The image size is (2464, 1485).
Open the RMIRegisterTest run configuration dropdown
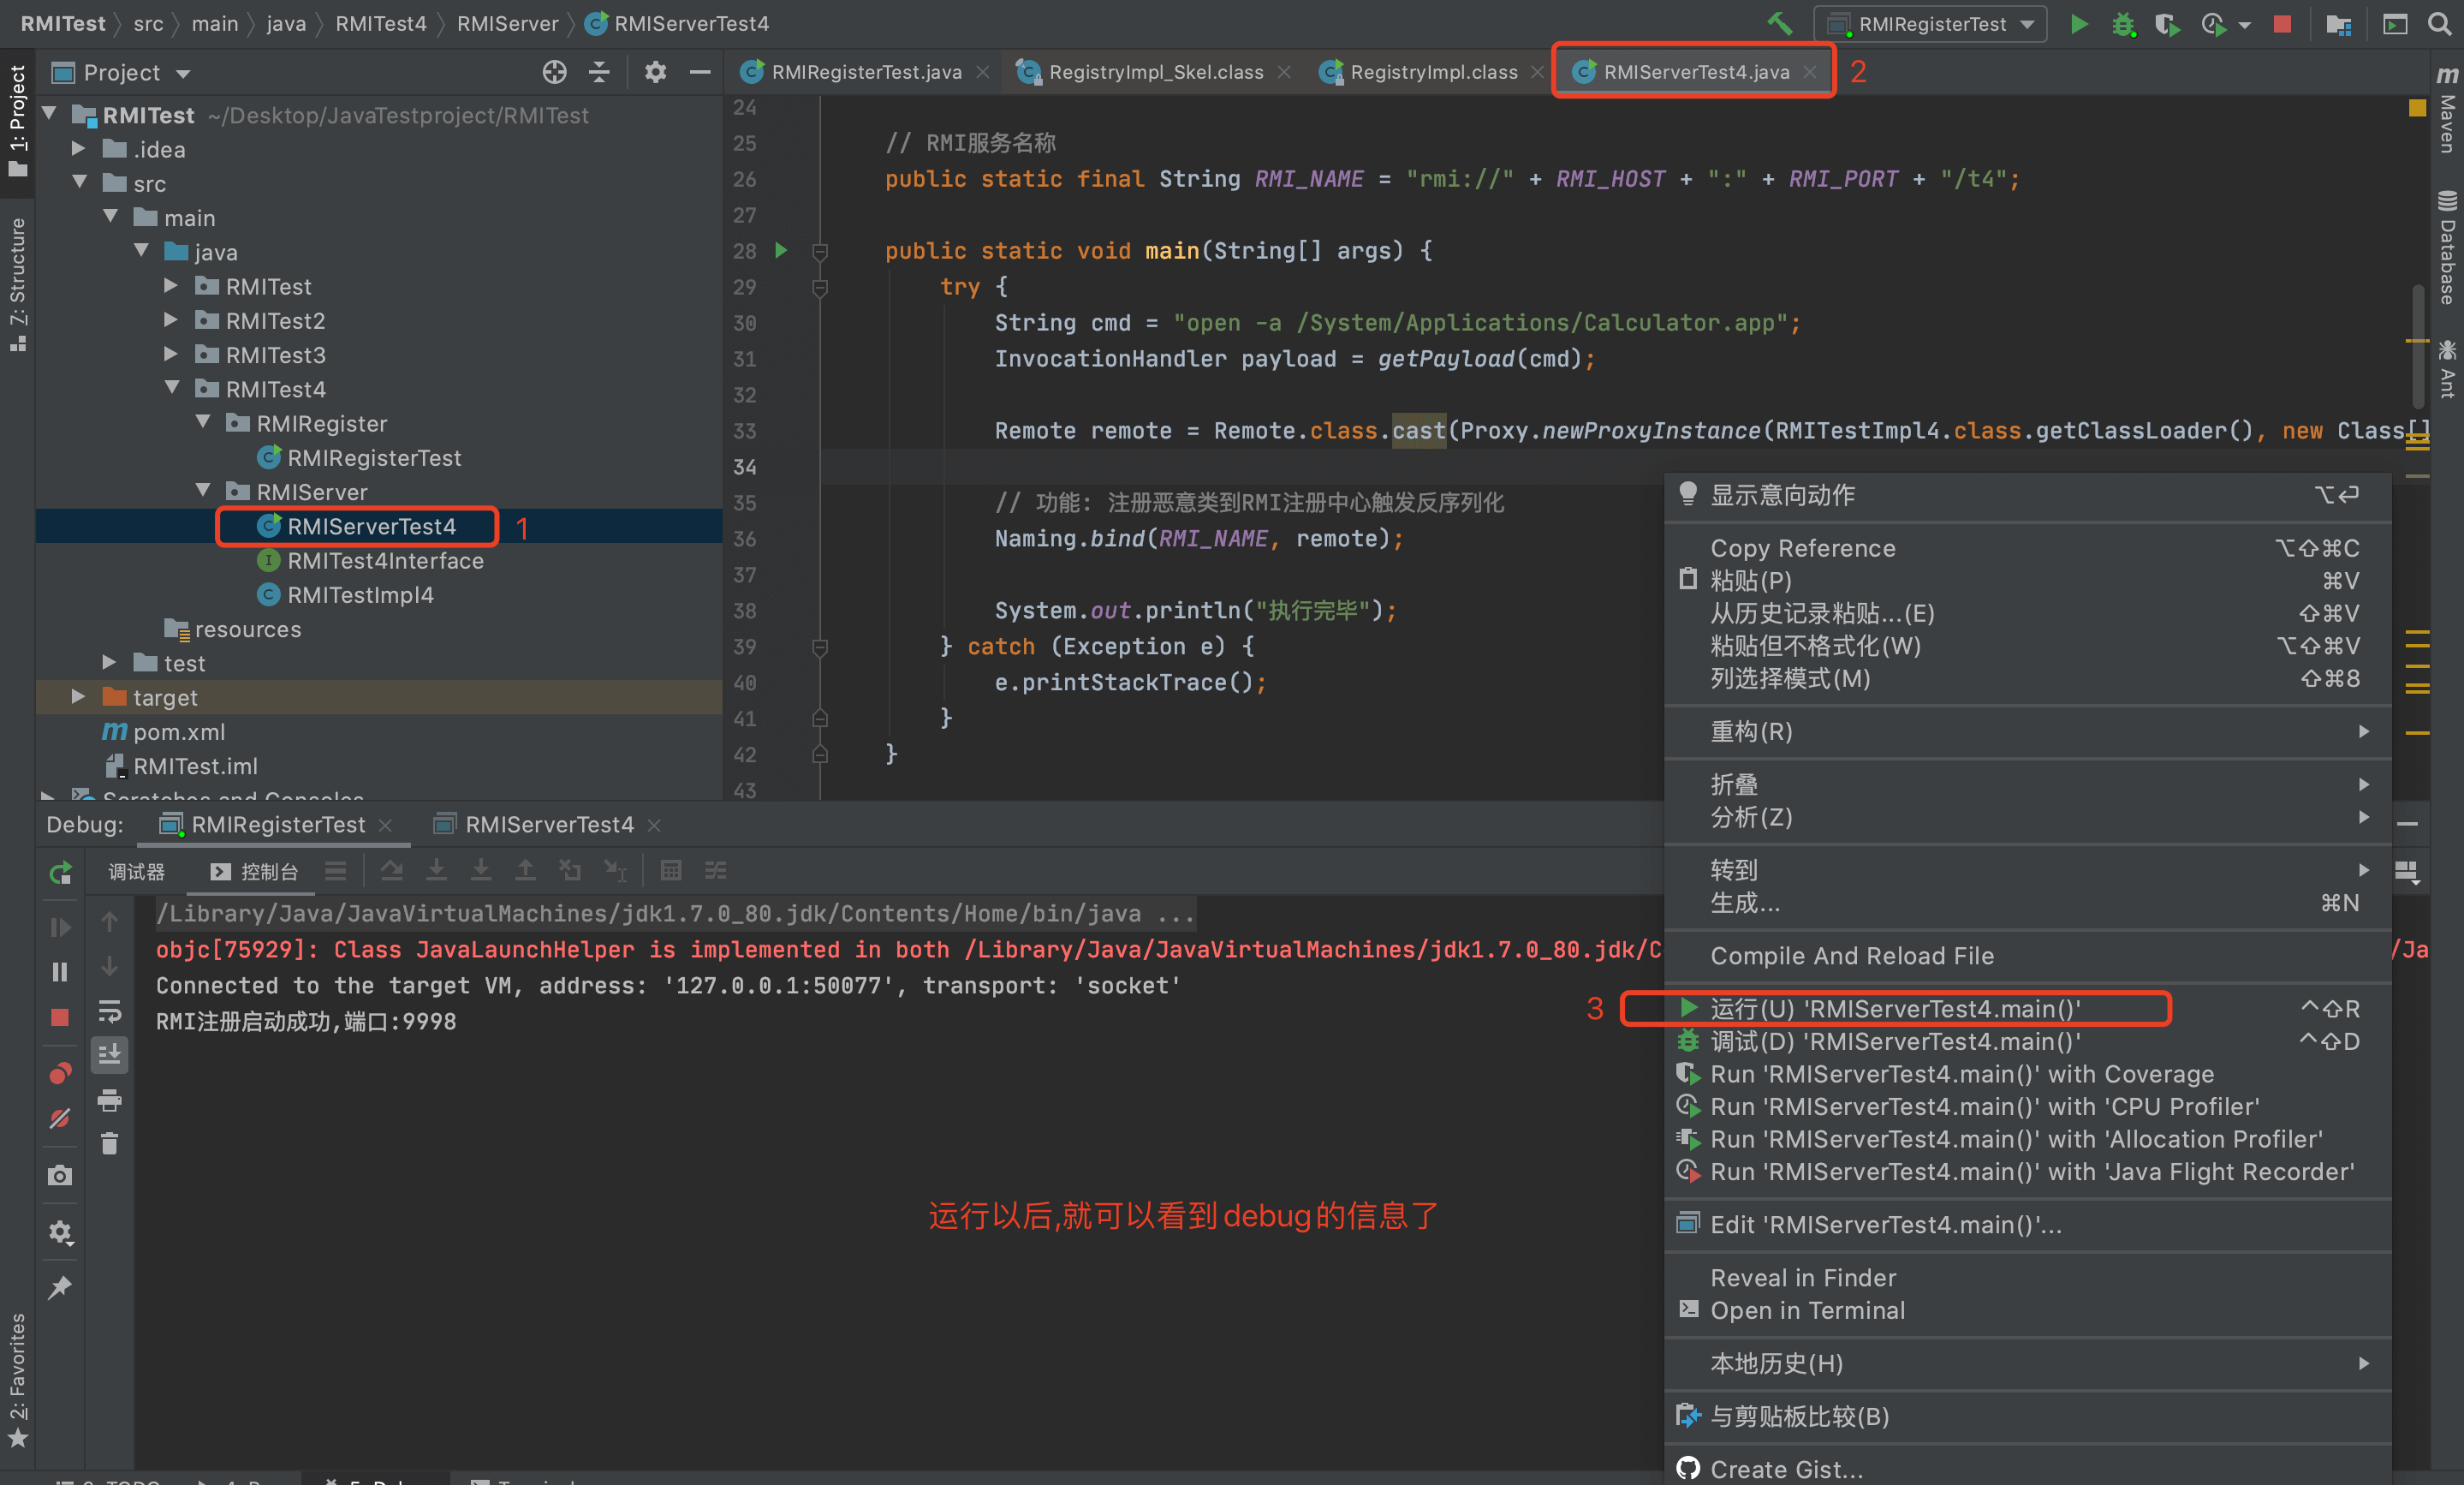tap(1930, 24)
